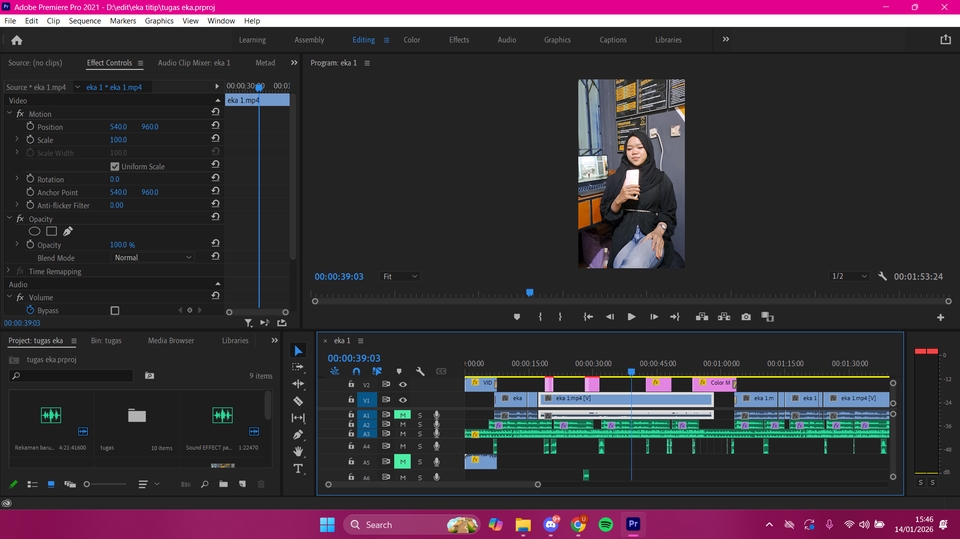
Task: Solo audio track A4
Action: pos(420,447)
